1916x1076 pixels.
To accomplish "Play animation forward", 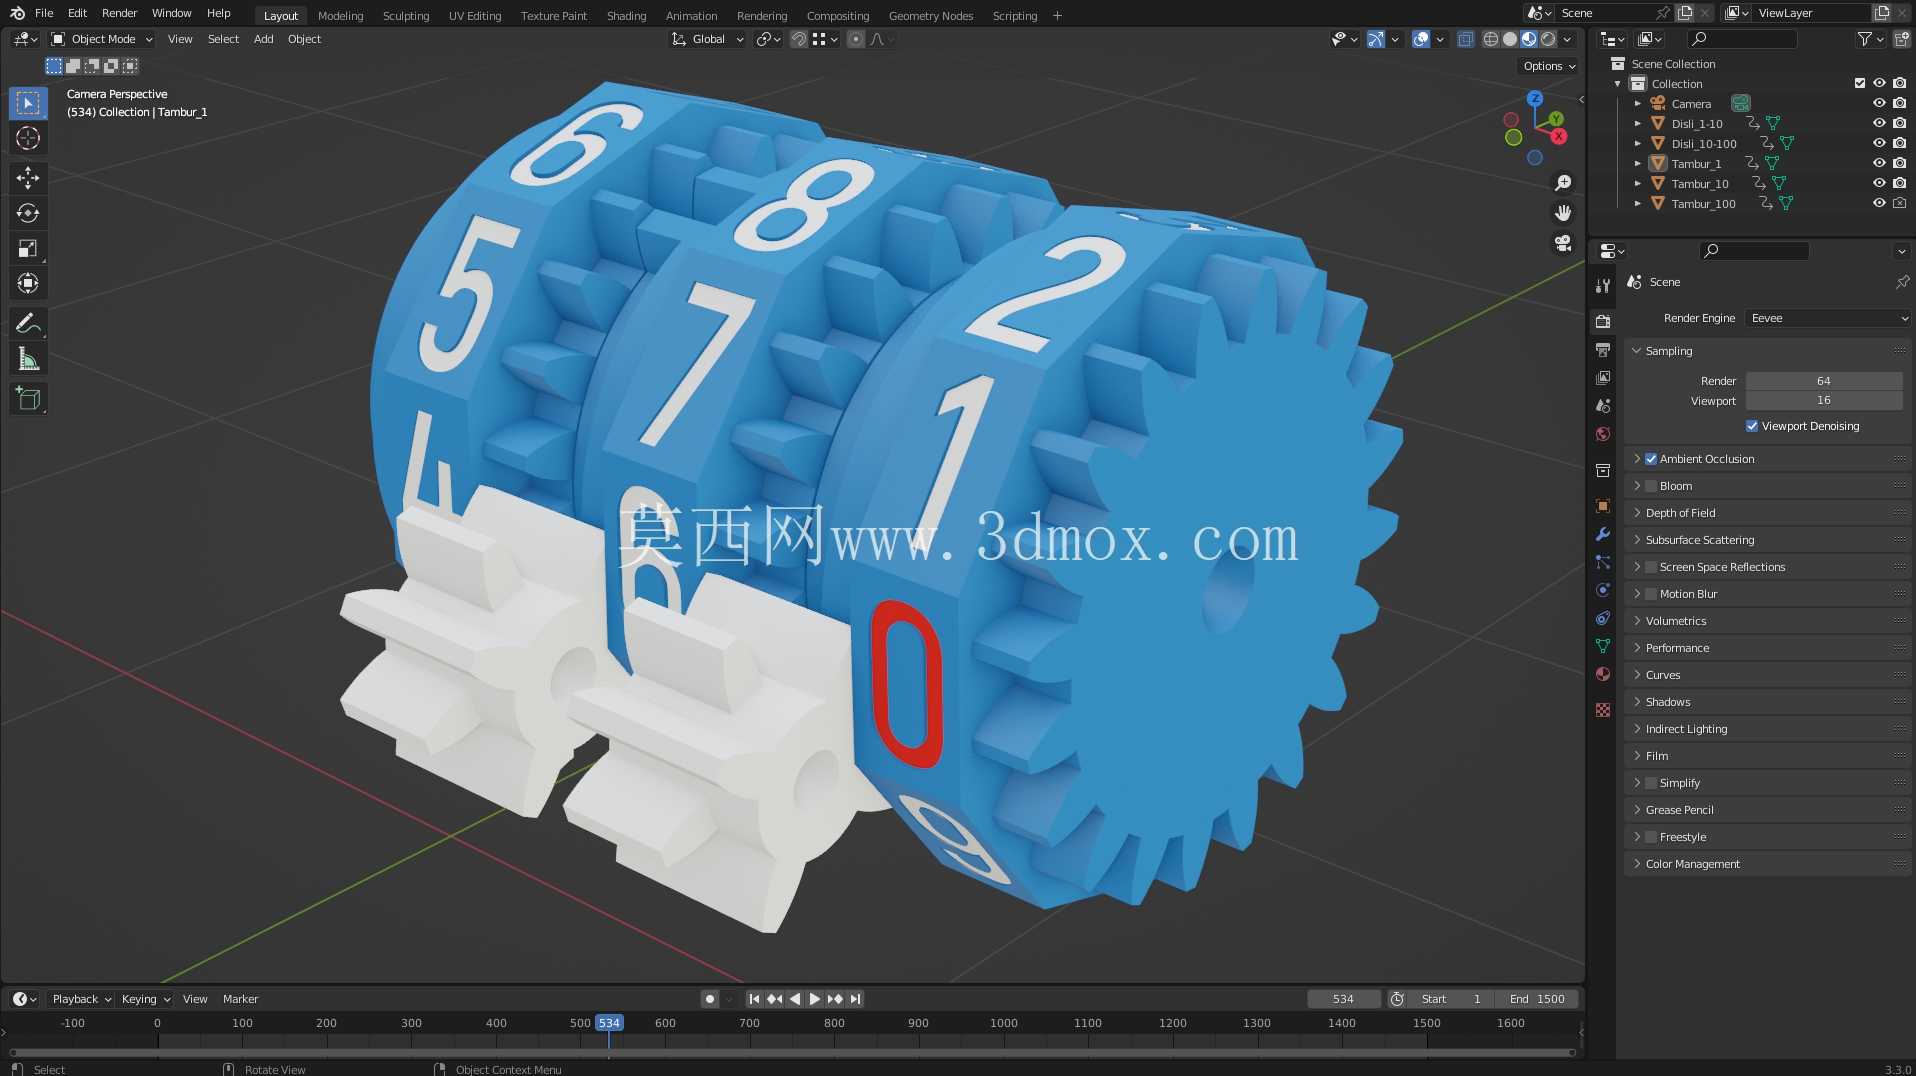I will [814, 999].
